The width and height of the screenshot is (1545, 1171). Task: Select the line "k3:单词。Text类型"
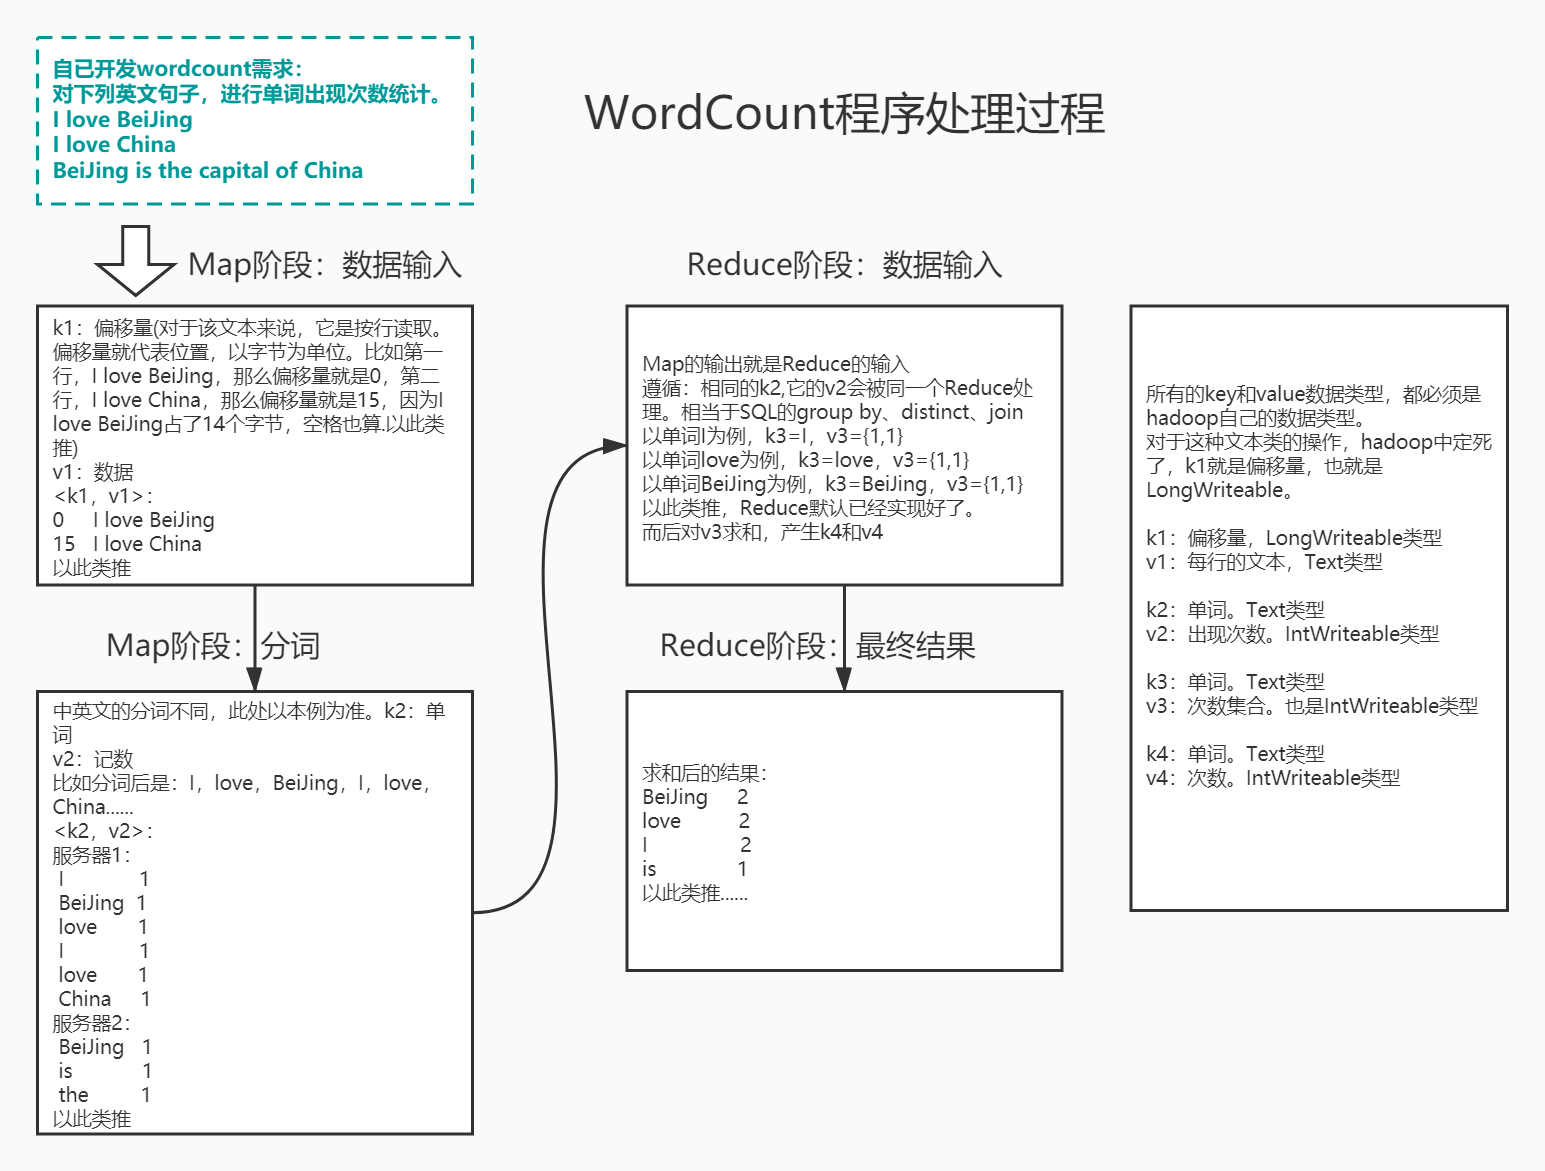(x=1235, y=682)
